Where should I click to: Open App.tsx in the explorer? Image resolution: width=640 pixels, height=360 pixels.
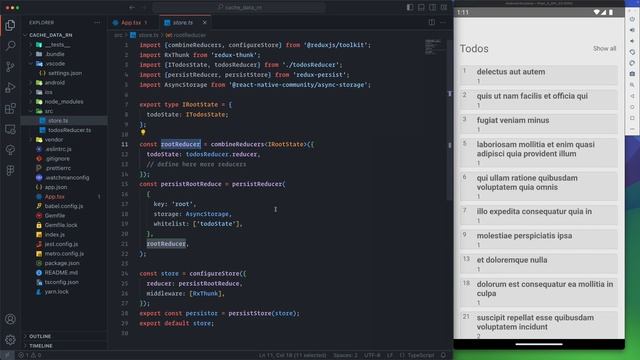tap(55, 197)
